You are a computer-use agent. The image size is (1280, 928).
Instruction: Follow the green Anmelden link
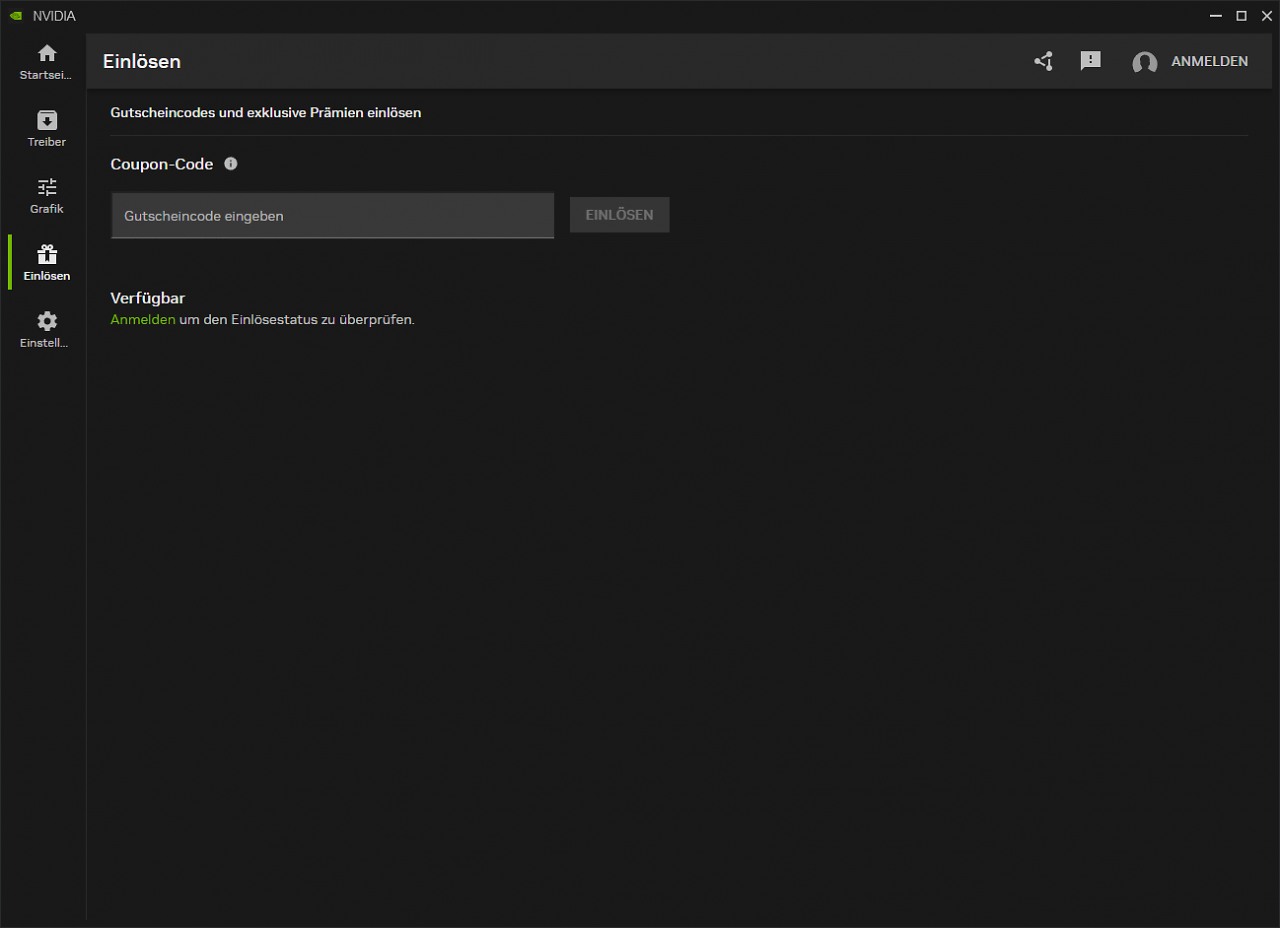pyautogui.click(x=143, y=320)
